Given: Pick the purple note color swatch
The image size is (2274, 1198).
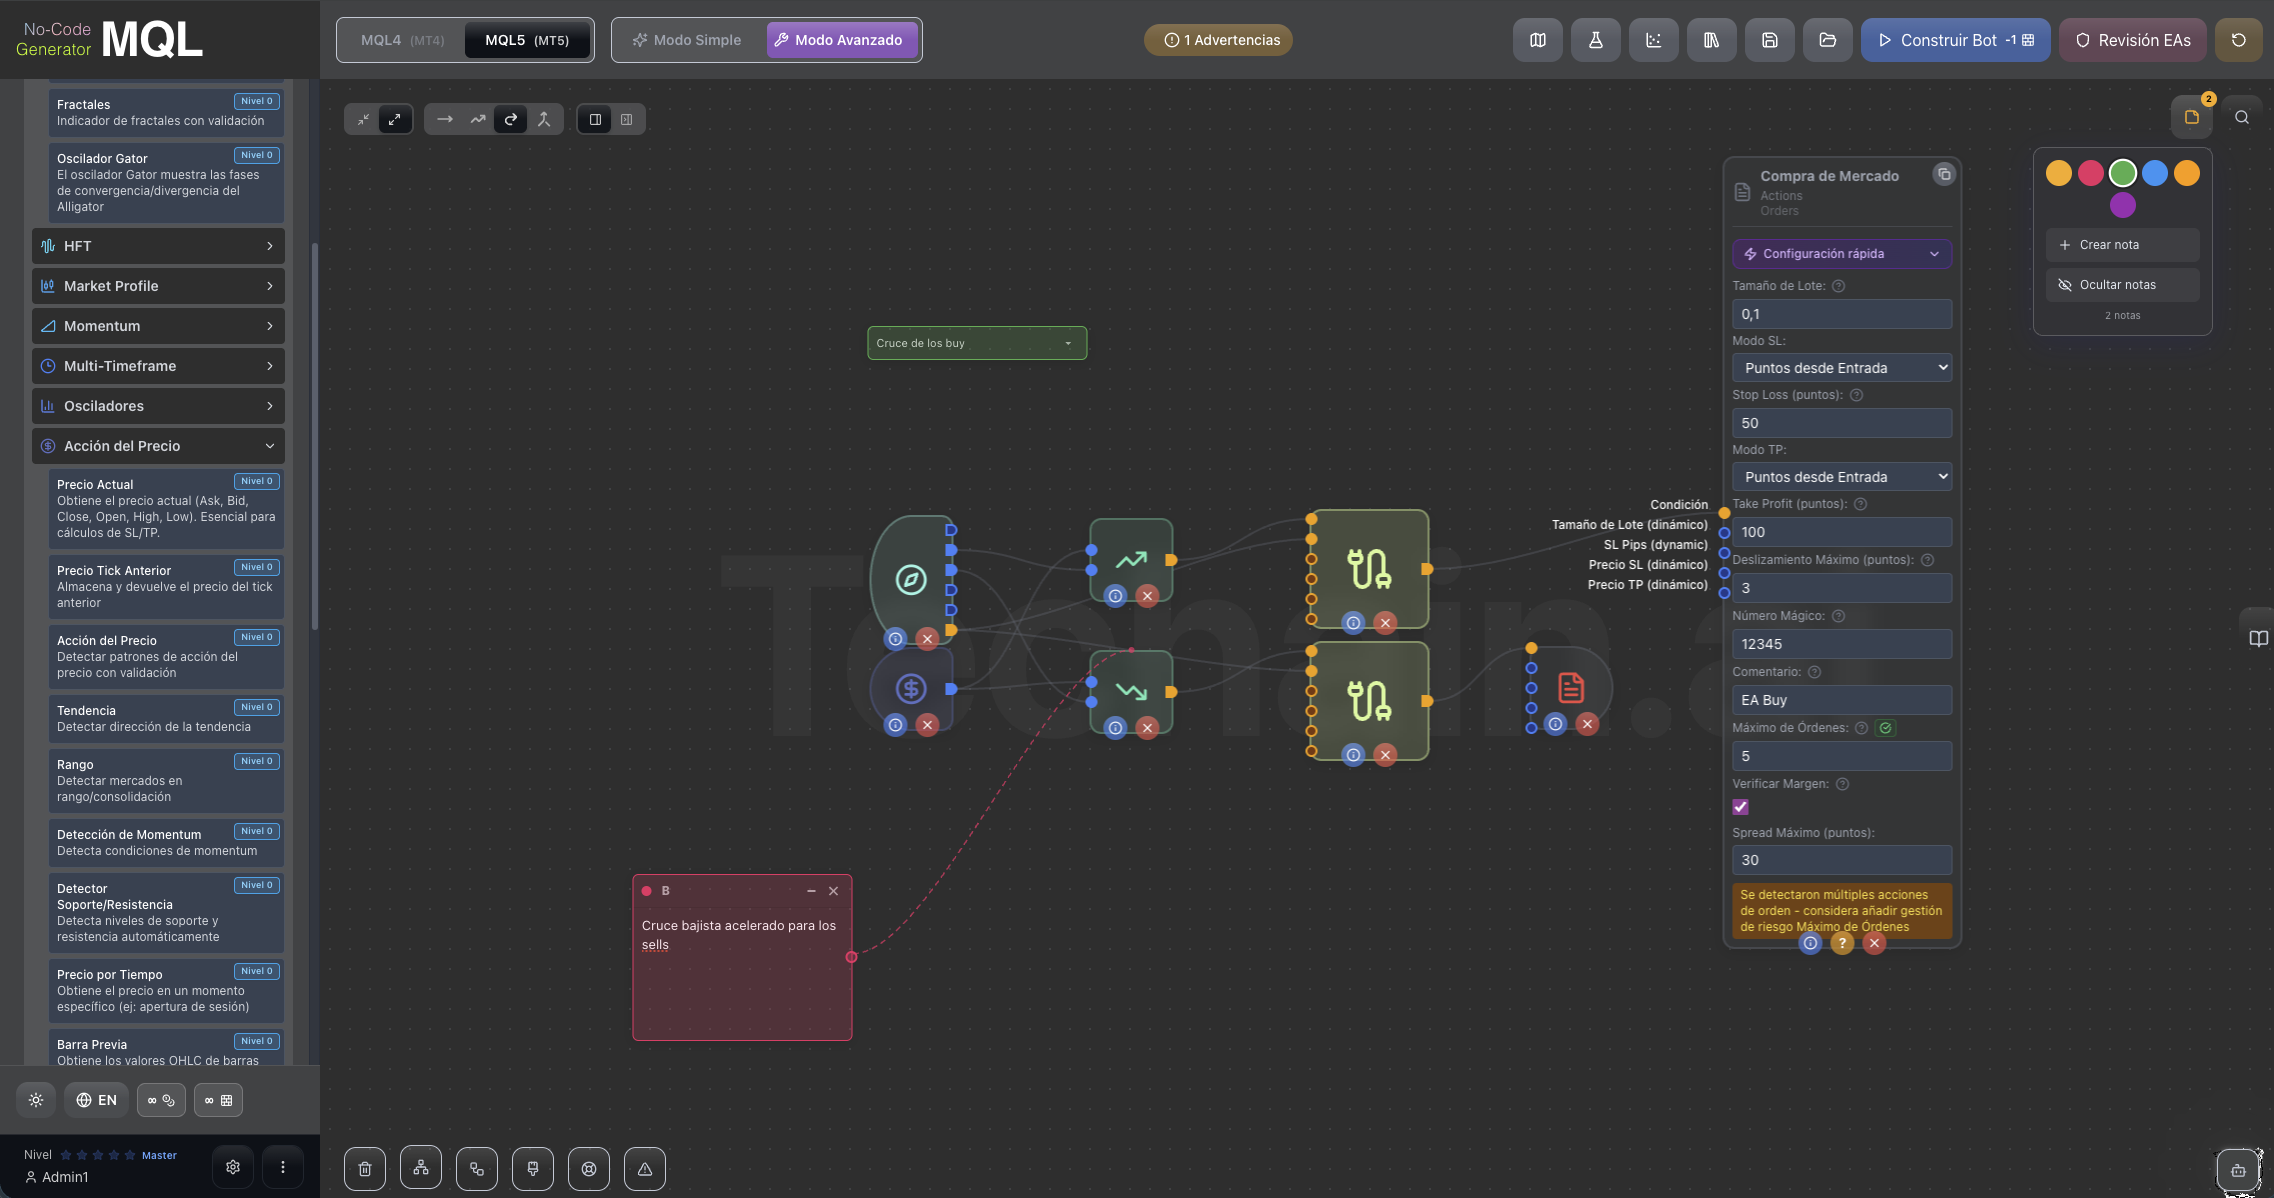Looking at the screenshot, I should point(2122,205).
